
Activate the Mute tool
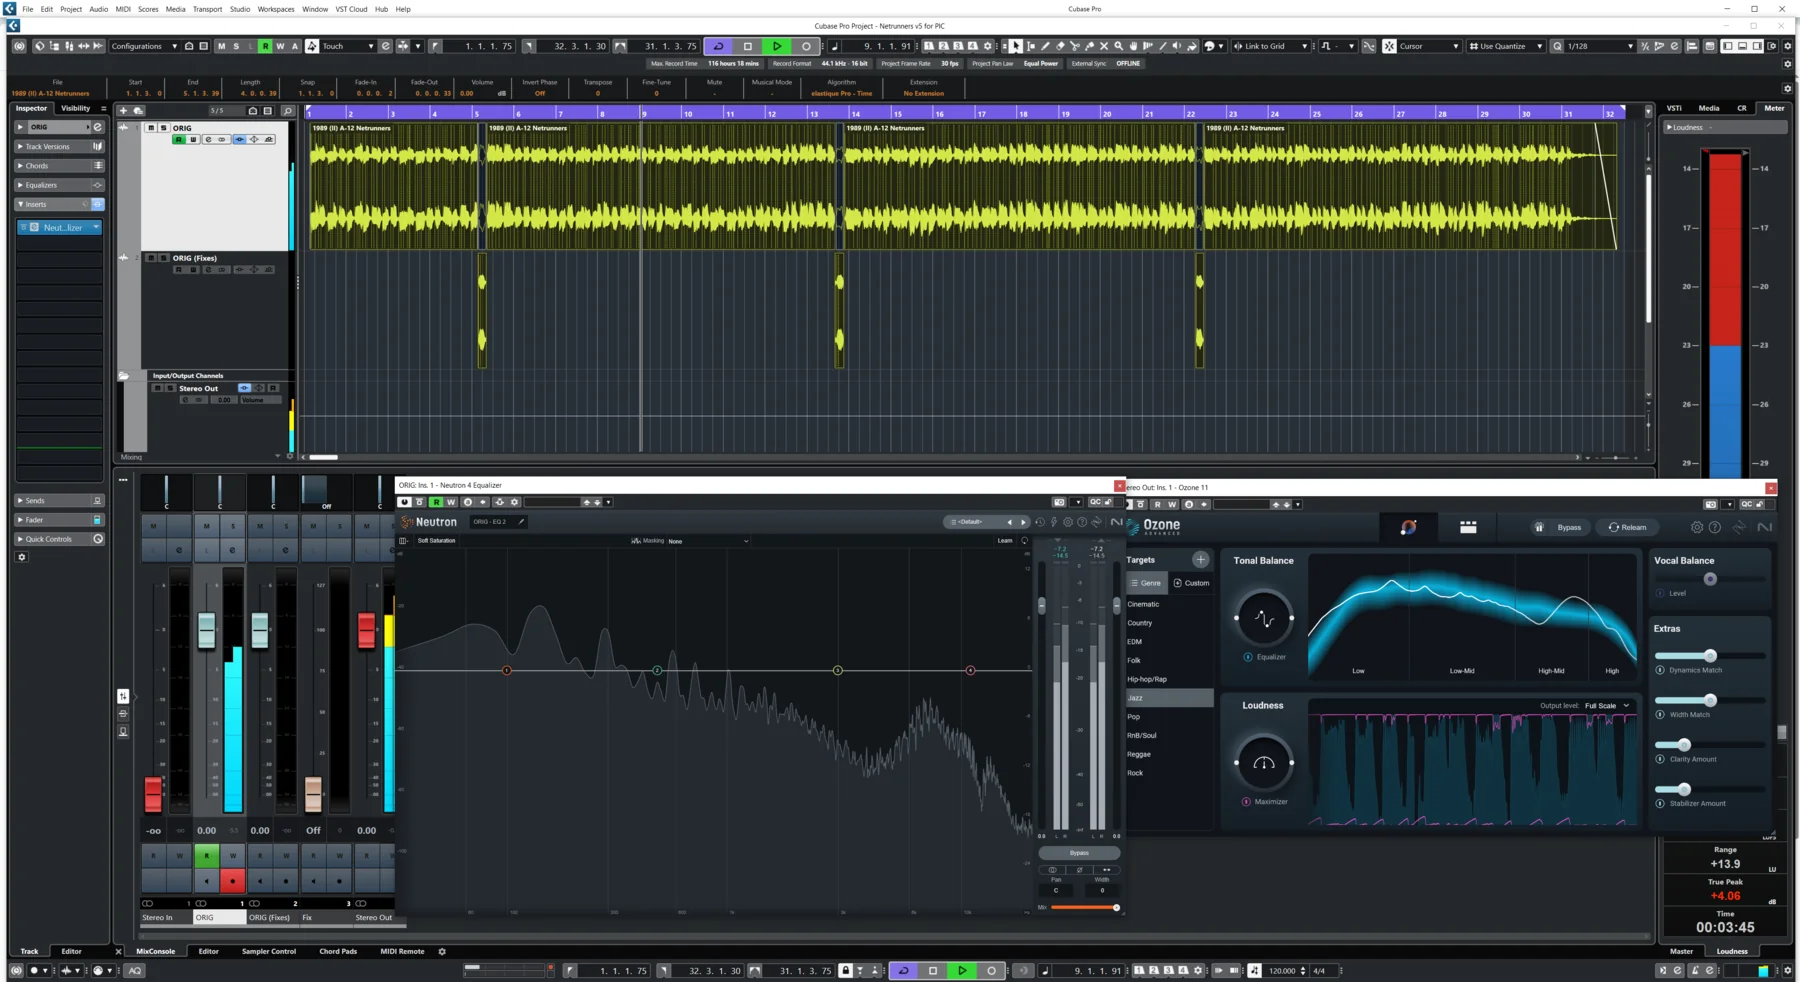(x=1105, y=46)
